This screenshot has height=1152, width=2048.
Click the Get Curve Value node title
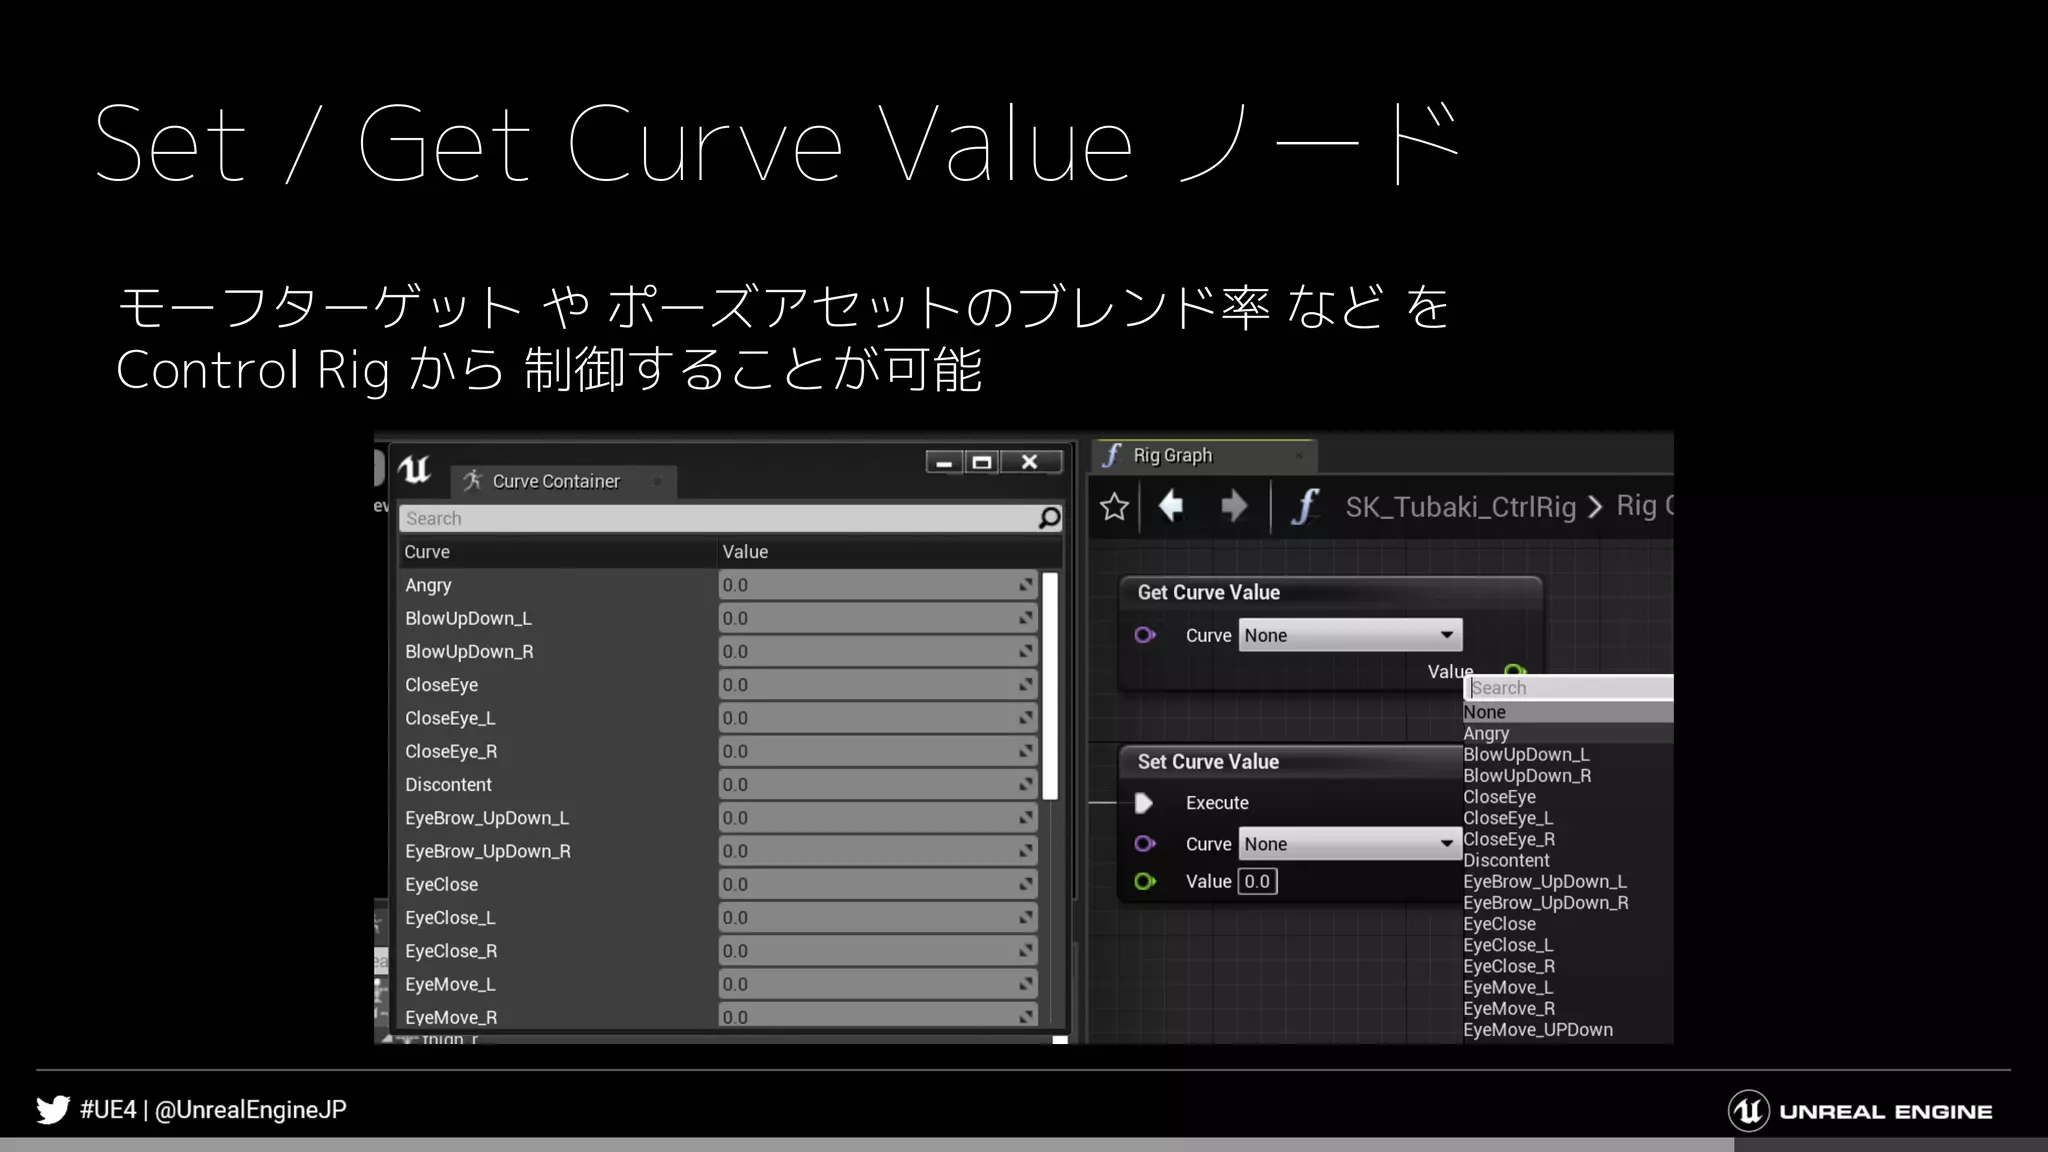coord(1208,592)
